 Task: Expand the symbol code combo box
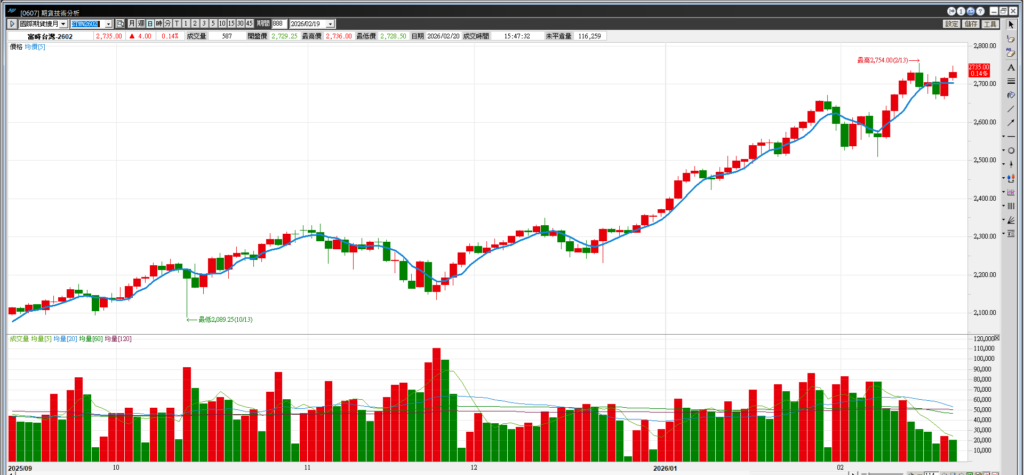click(x=109, y=23)
